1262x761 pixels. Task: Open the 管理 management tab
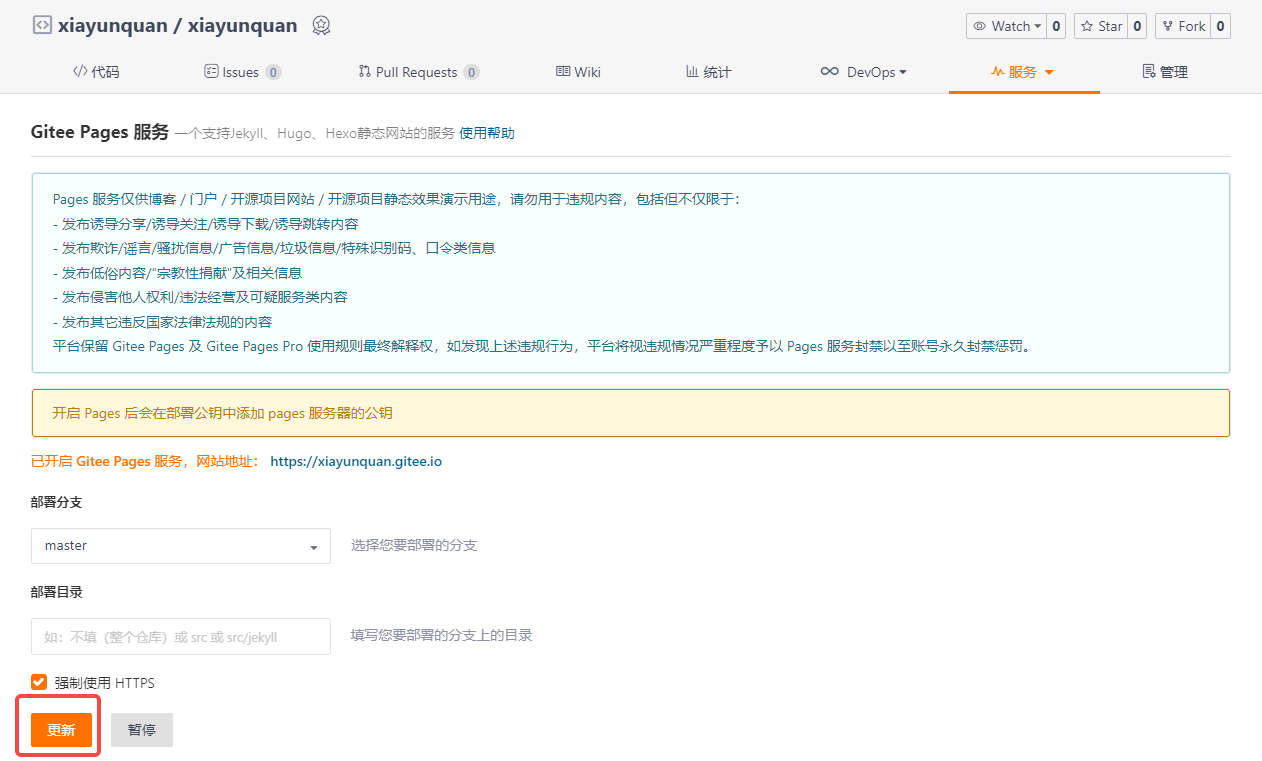[1165, 72]
